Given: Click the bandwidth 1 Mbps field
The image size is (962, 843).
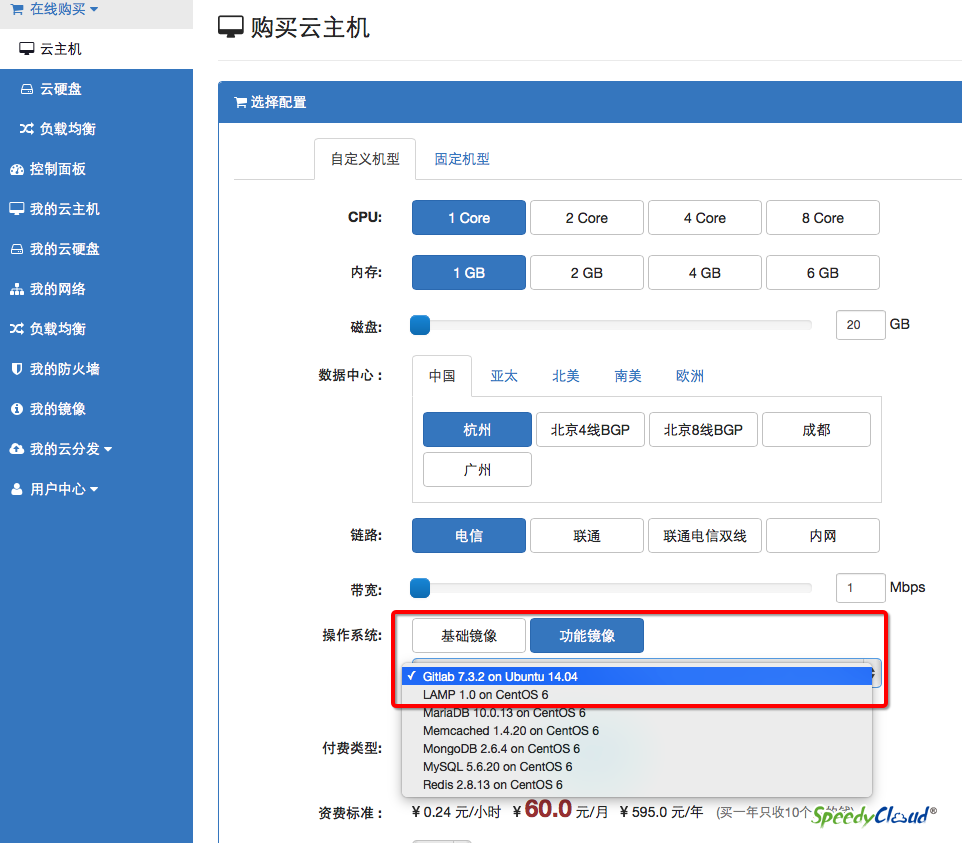Looking at the screenshot, I should [x=860, y=588].
